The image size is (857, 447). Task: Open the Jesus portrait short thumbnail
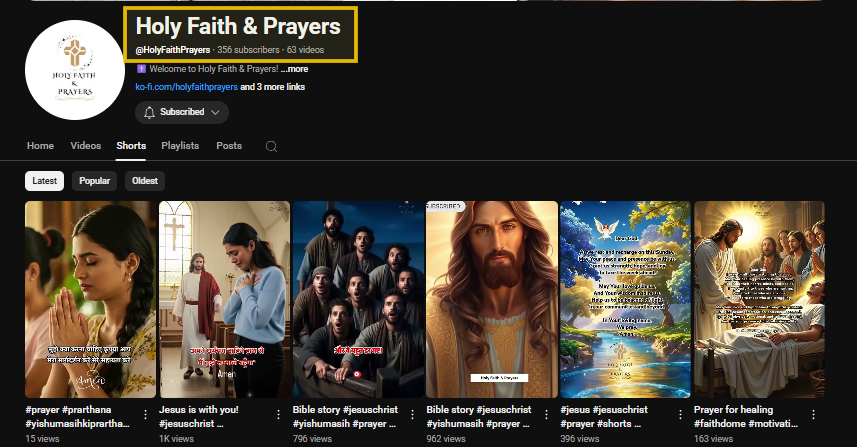click(492, 299)
